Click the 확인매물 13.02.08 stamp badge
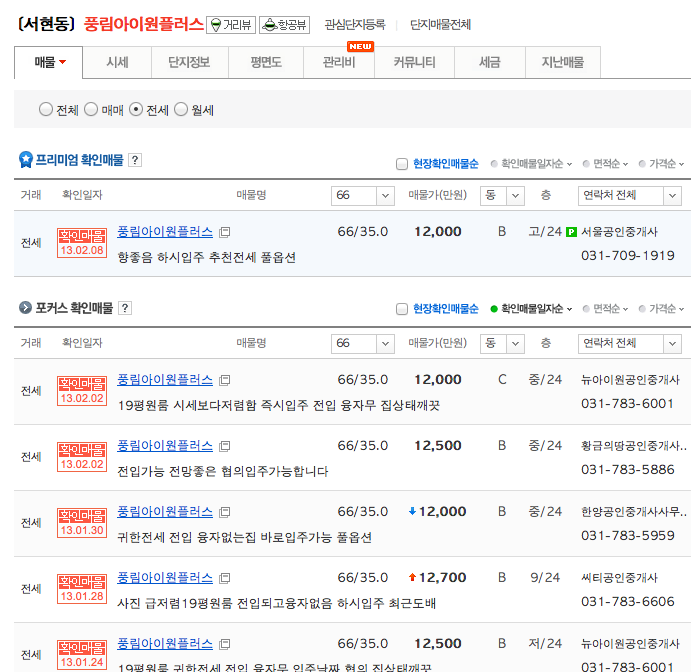691x672 pixels. click(82, 243)
